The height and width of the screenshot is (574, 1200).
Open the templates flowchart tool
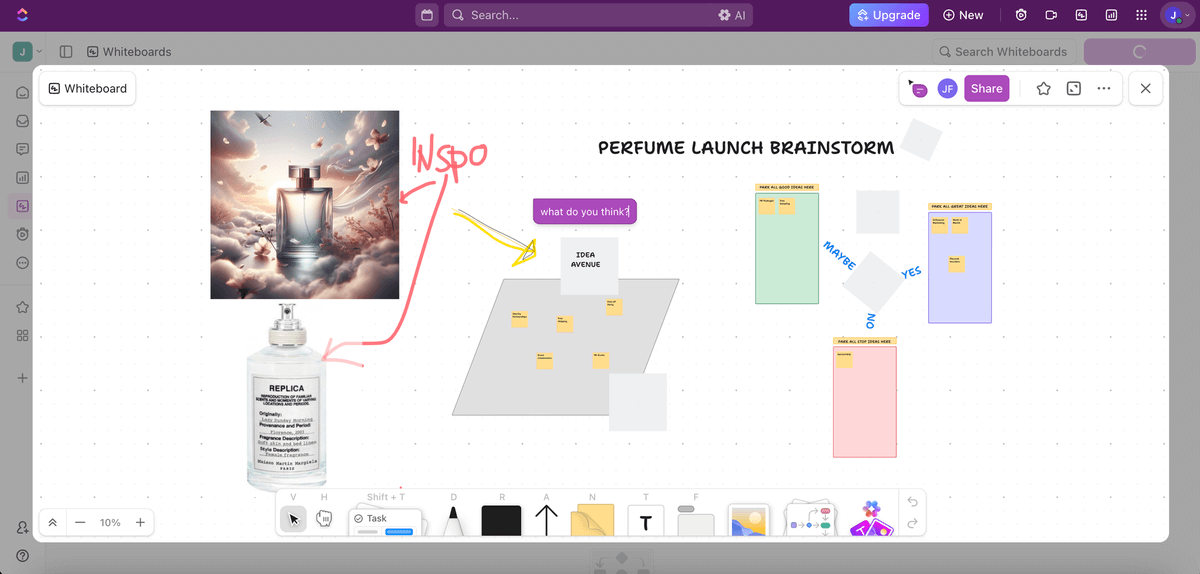[809, 521]
